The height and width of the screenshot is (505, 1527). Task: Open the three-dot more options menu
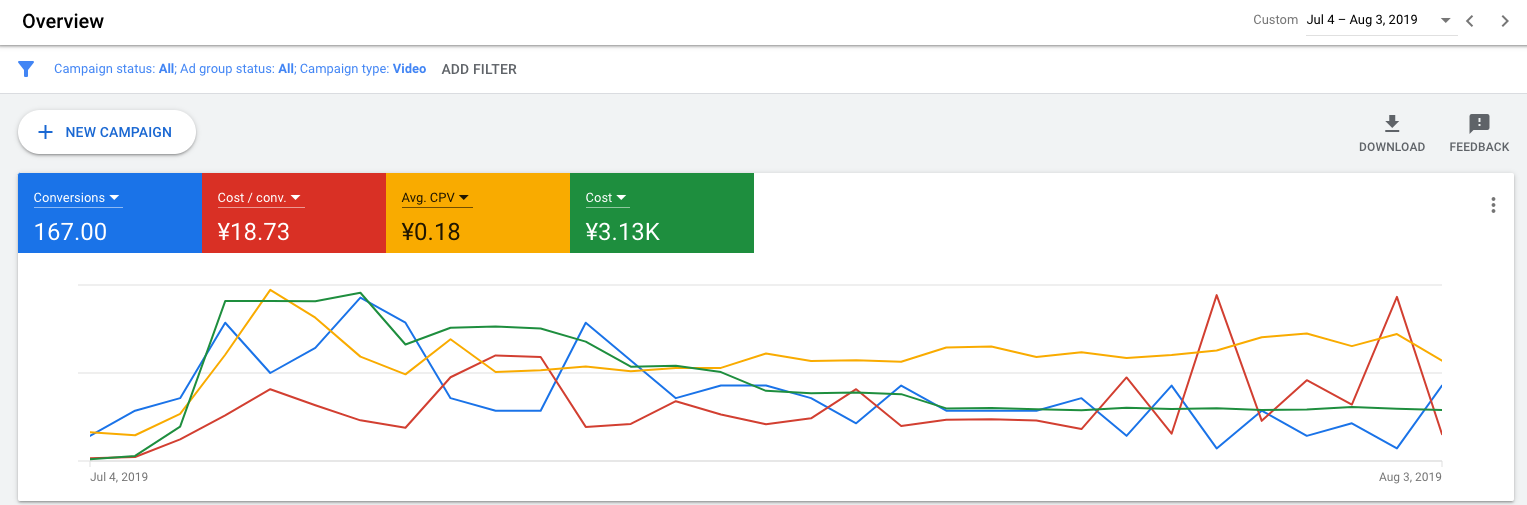tap(1493, 205)
